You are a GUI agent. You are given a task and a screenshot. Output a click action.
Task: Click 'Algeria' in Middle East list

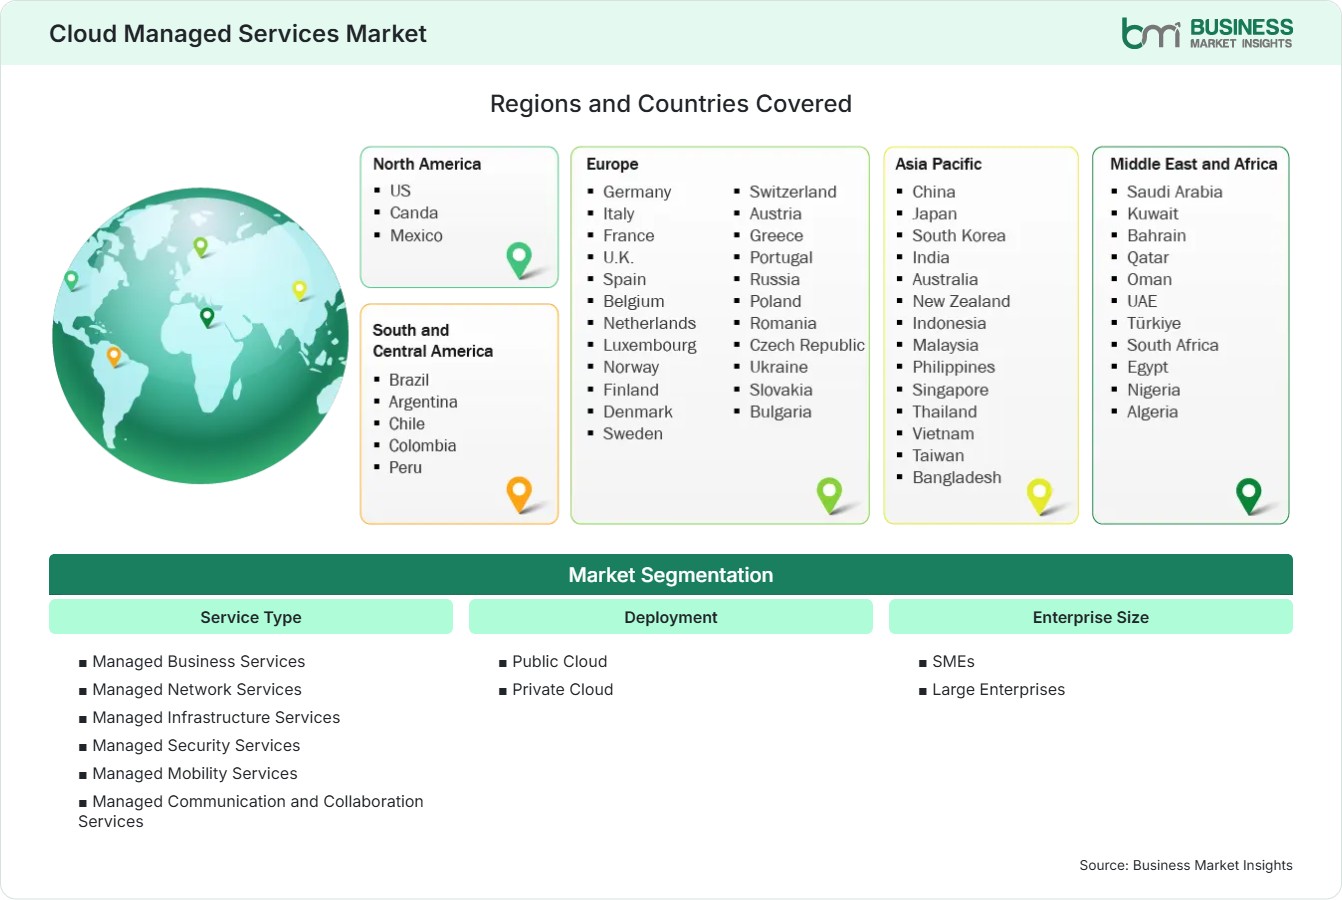pyautogui.click(x=1152, y=412)
